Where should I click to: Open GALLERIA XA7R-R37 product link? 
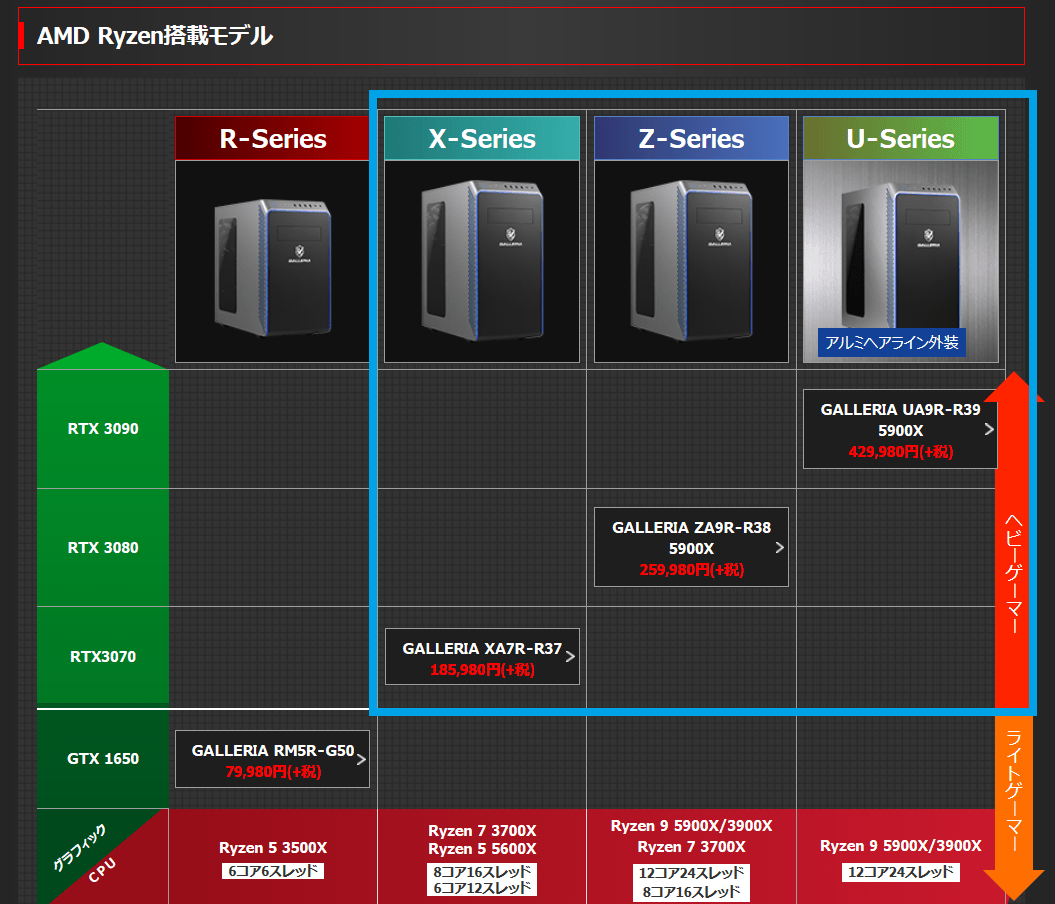point(482,656)
